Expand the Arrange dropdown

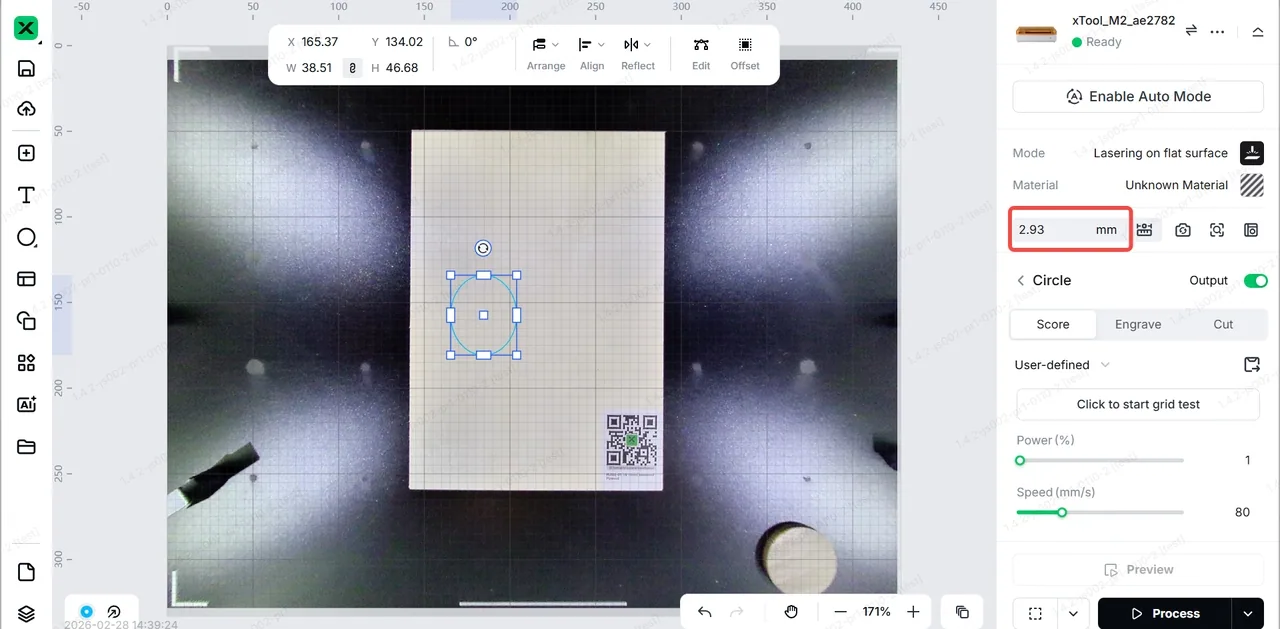coord(546,54)
